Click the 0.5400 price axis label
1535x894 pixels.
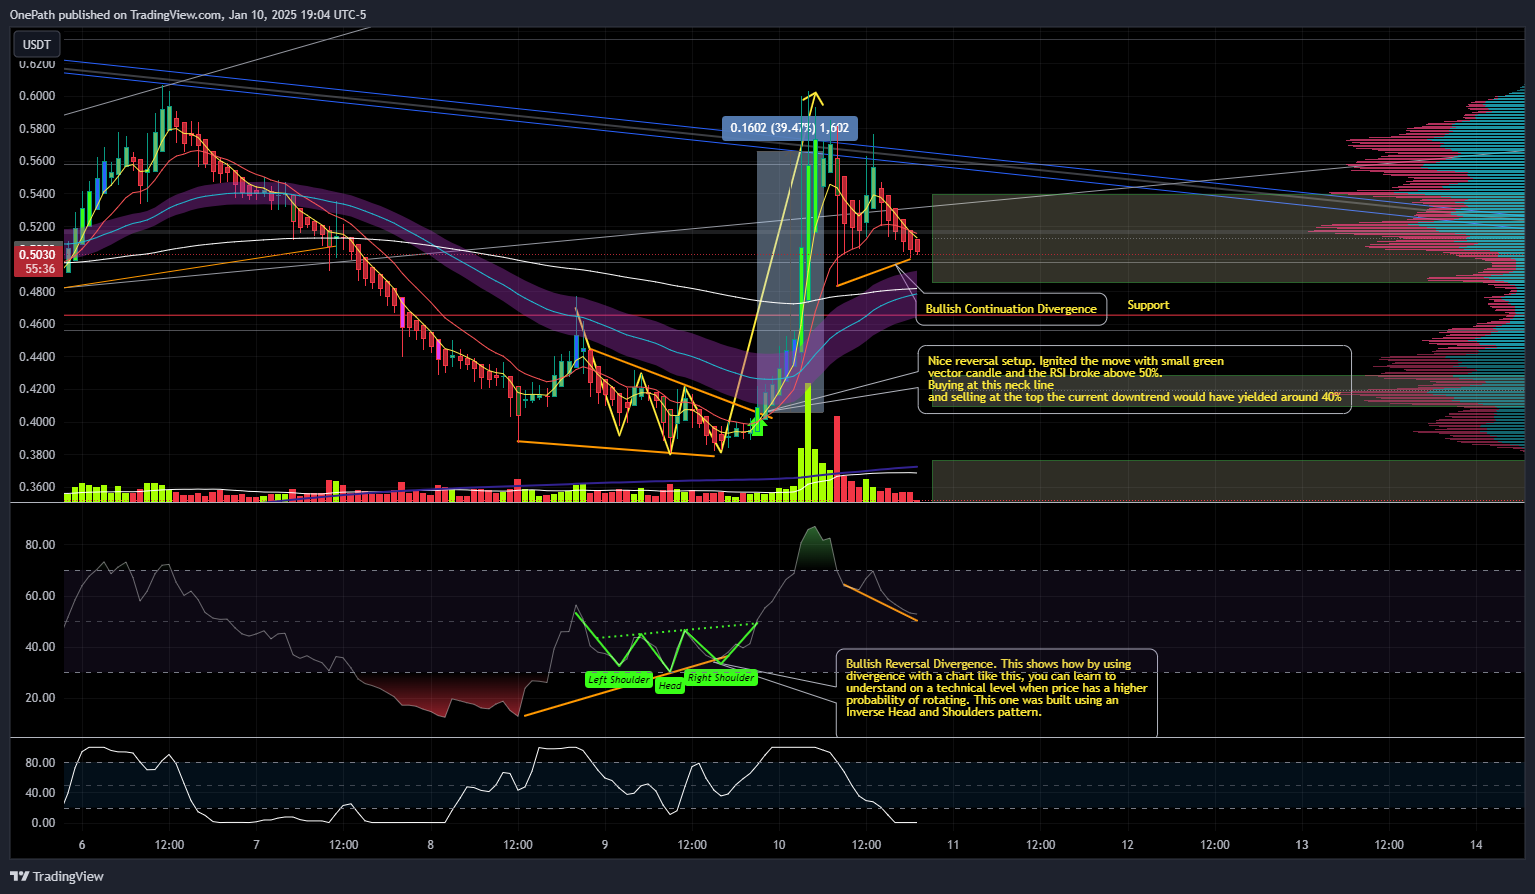tap(37, 194)
